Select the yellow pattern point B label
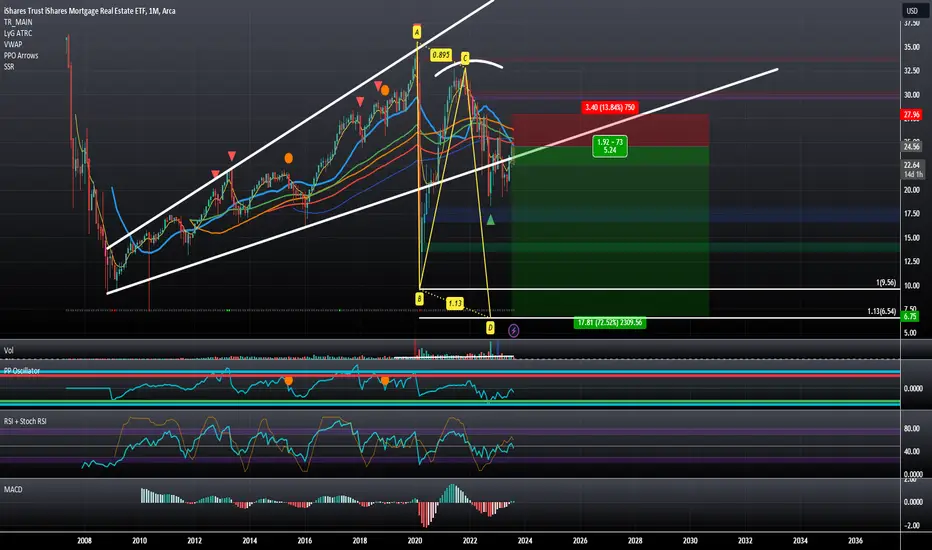932x550 pixels. tap(419, 298)
